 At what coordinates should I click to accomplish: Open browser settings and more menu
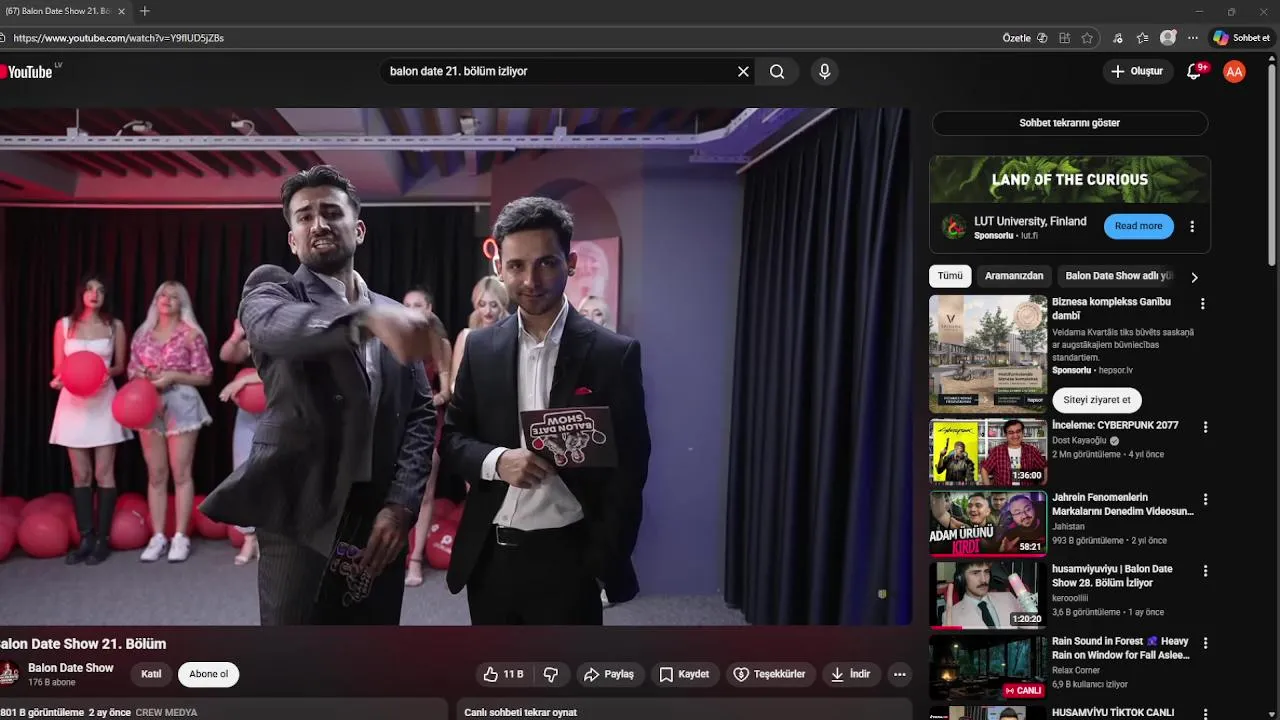pyautogui.click(x=1193, y=38)
